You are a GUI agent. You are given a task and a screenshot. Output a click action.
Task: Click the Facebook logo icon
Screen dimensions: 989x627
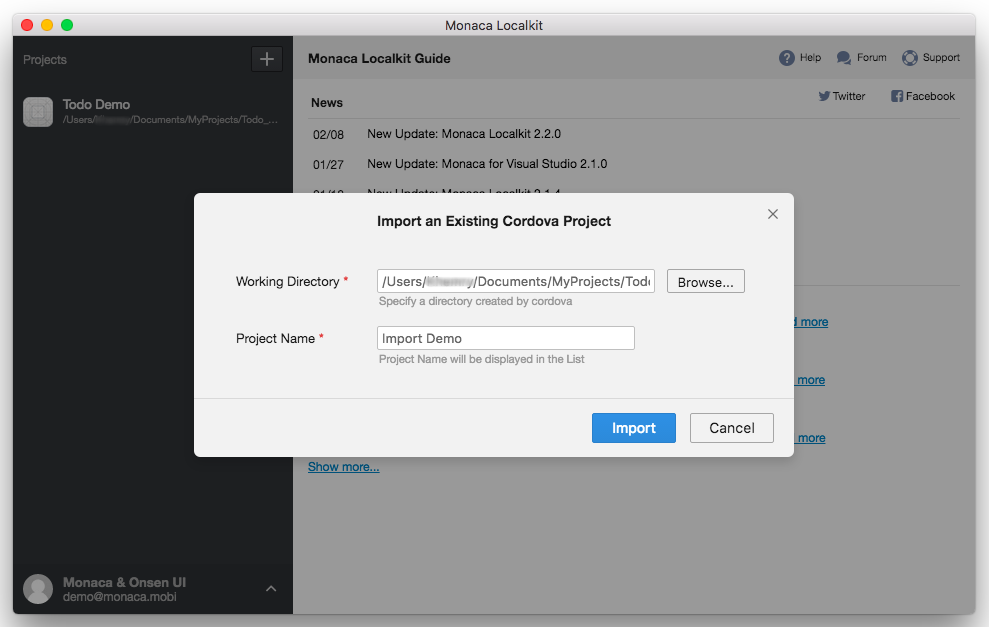pyautogui.click(x=897, y=96)
